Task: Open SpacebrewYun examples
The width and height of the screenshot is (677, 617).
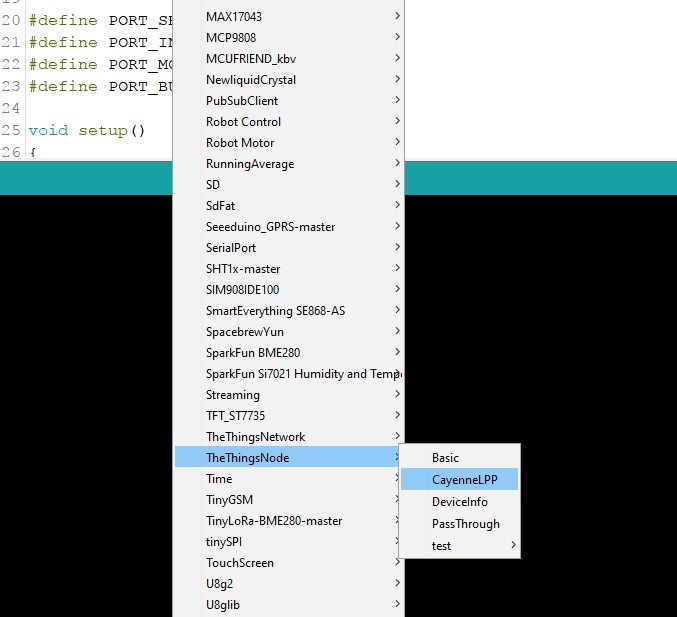Action: pos(288,332)
